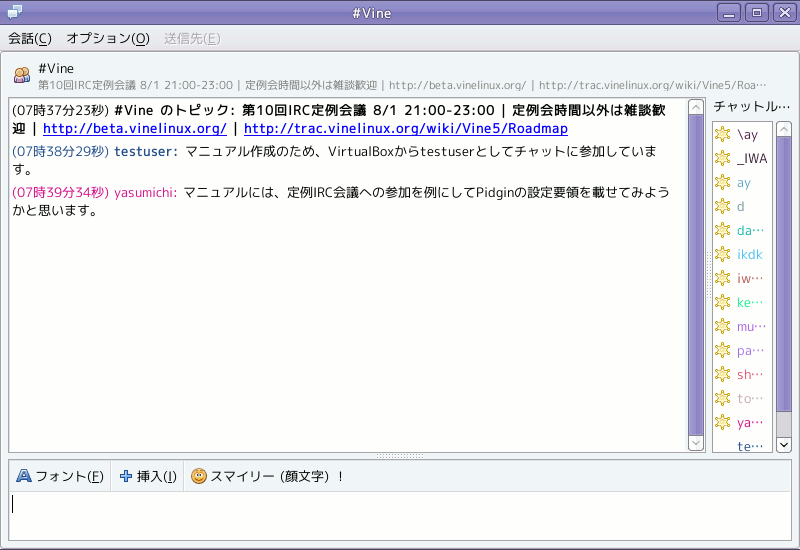Click the operator star icon beside ikdk
This screenshot has width=800, height=550.
[722, 254]
